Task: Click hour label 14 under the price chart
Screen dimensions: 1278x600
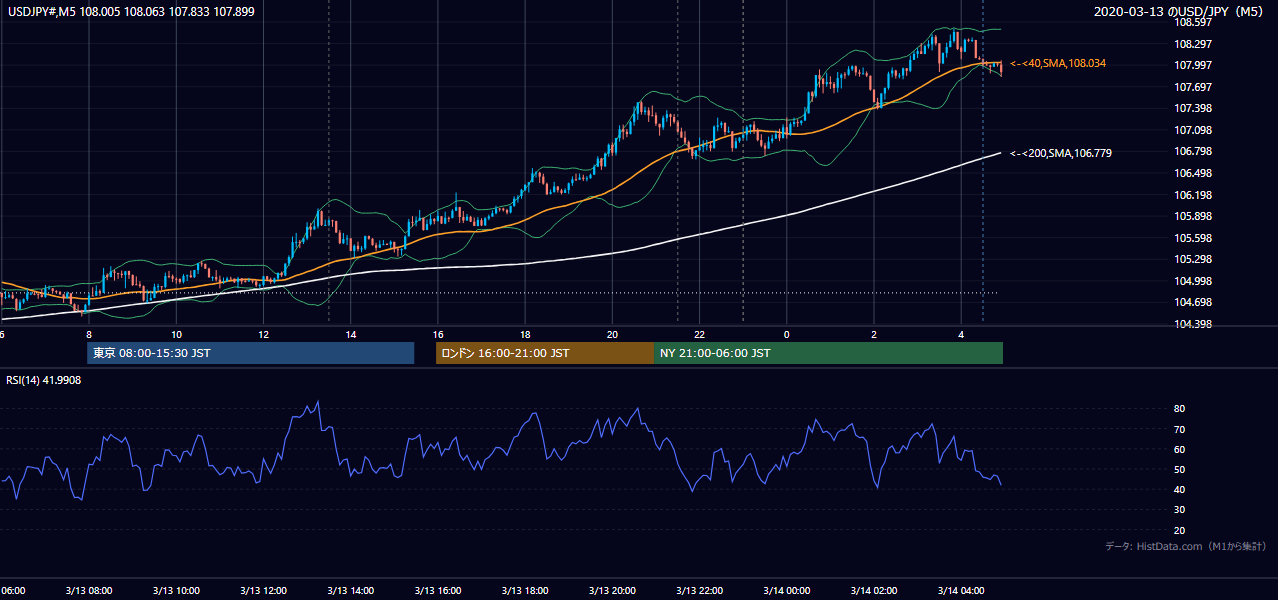Action: [x=351, y=334]
